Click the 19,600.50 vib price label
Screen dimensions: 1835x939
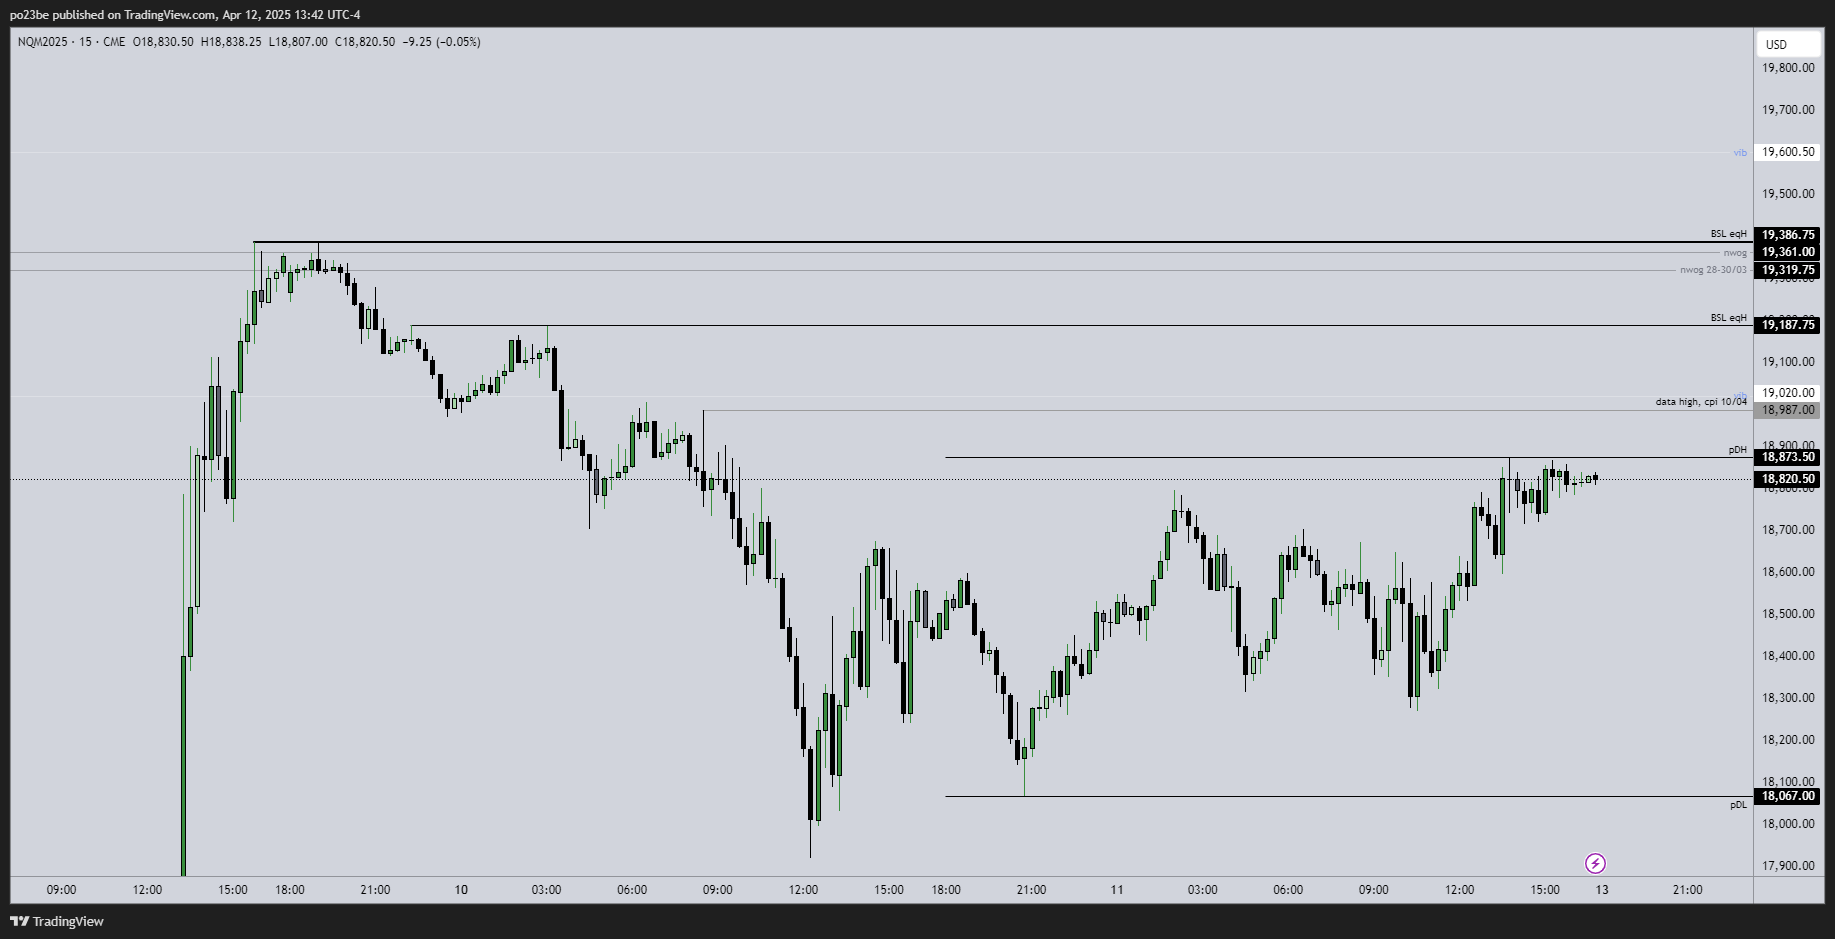pos(1787,152)
